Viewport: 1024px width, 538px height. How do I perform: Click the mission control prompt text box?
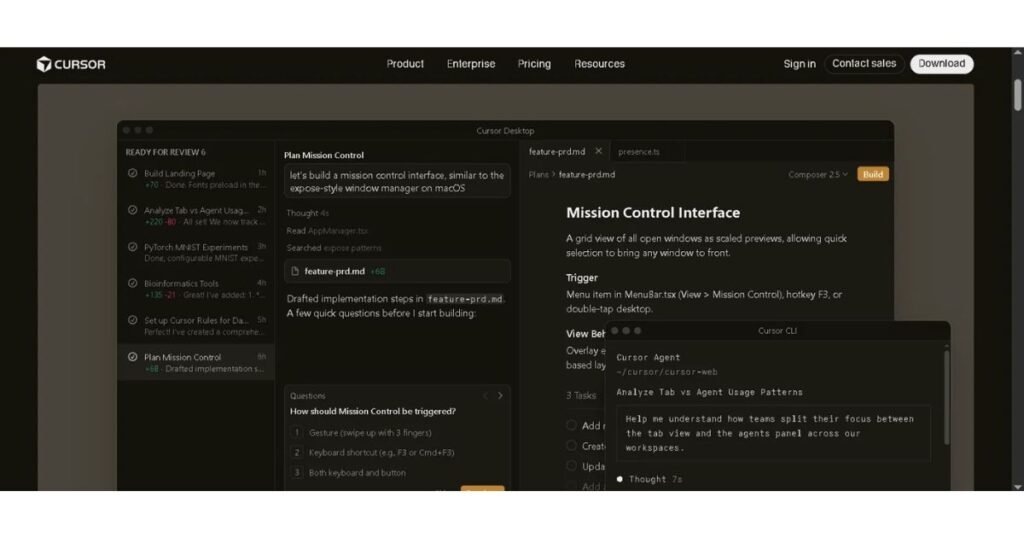(397, 182)
